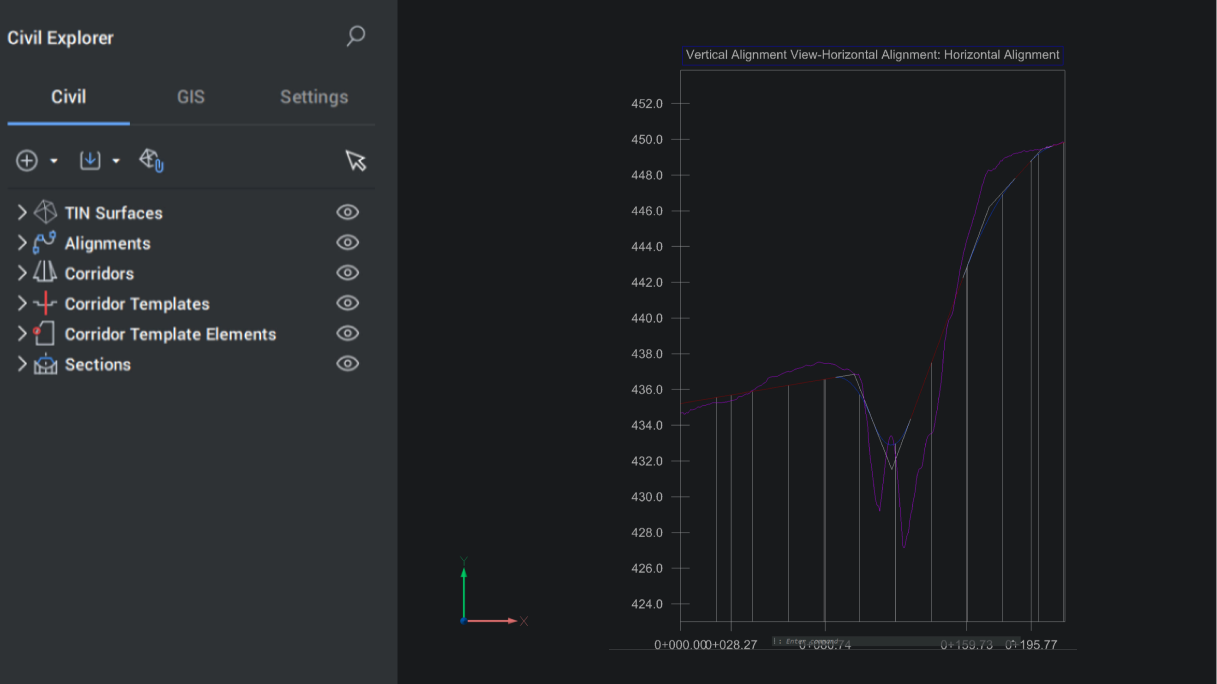Expand the Corridor Templates node
The width and height of the screenshot is (1217, 684).
(22, 303)
